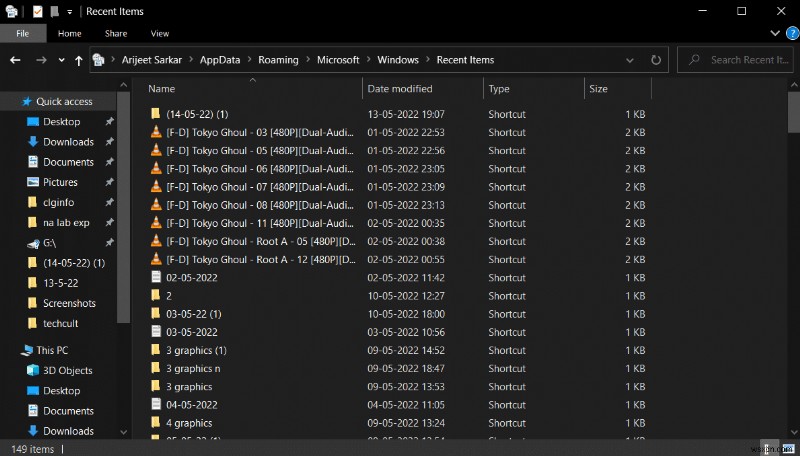
Task: Open the blue Help icon
Action: 792,33
